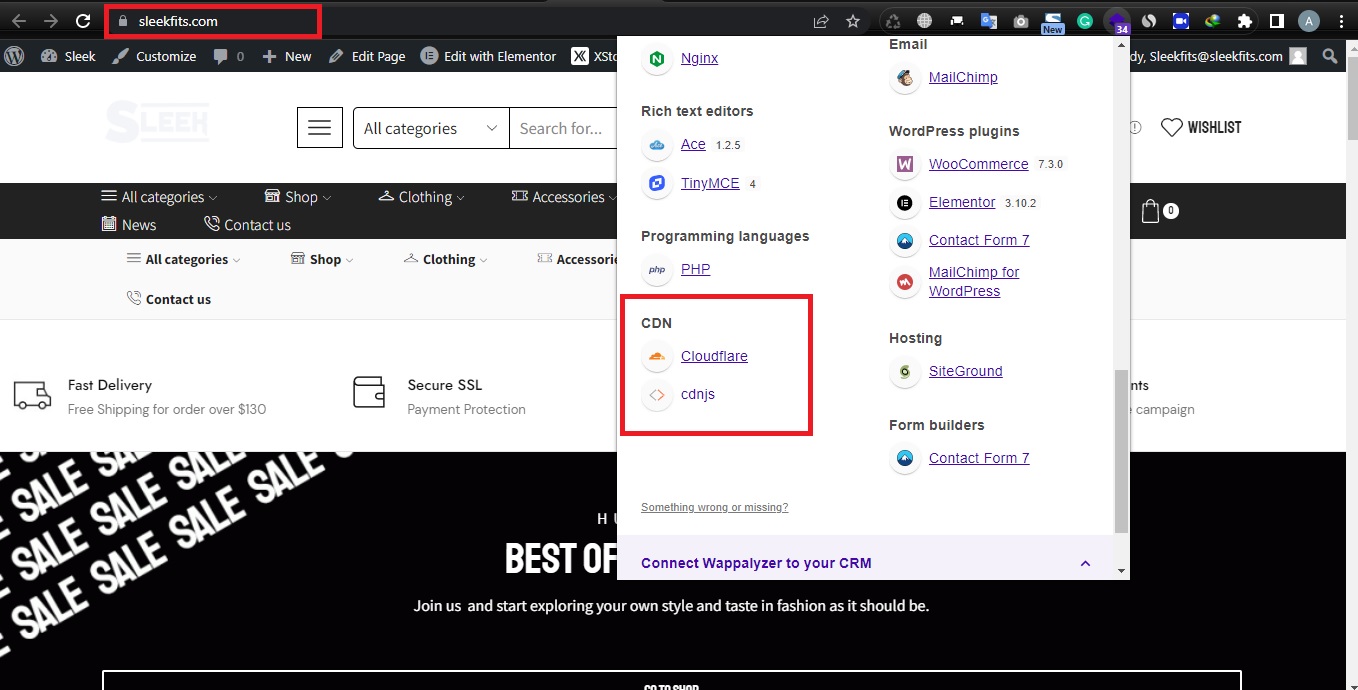Viewport: 1358px width, 690px height.
Task: Click the share page icon in address bar
Action: click(x=821, y=21)
